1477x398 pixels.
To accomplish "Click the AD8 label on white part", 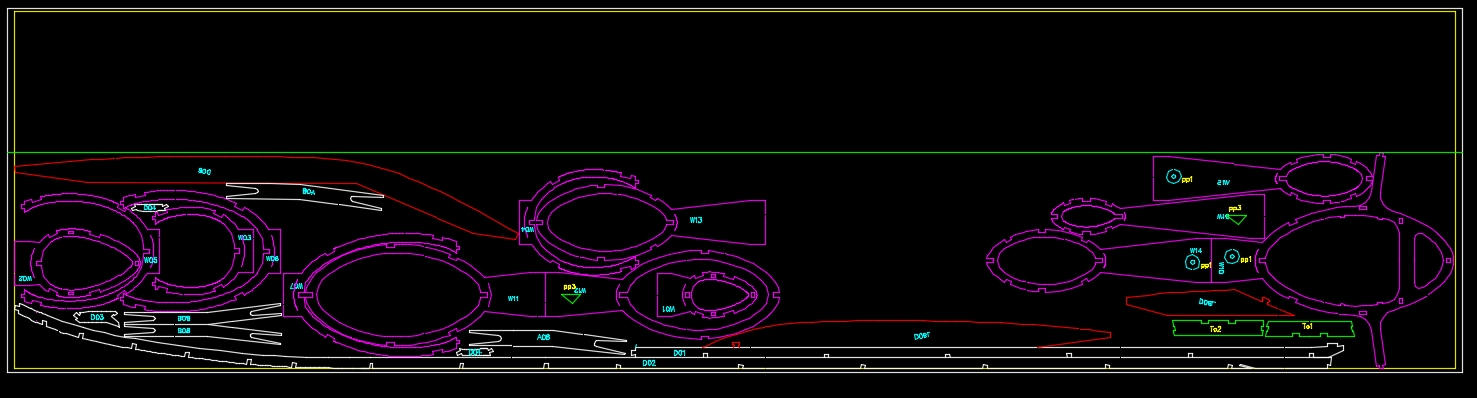I will click(544, 337).
